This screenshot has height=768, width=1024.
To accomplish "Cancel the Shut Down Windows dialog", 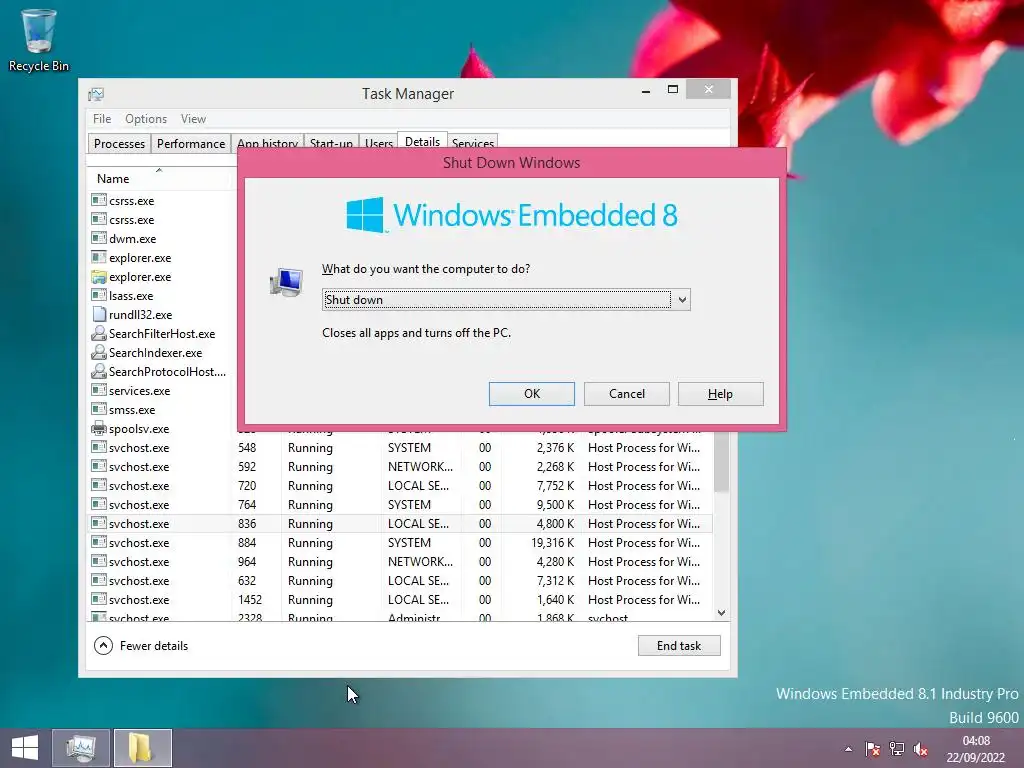I will tap(626, 394).
